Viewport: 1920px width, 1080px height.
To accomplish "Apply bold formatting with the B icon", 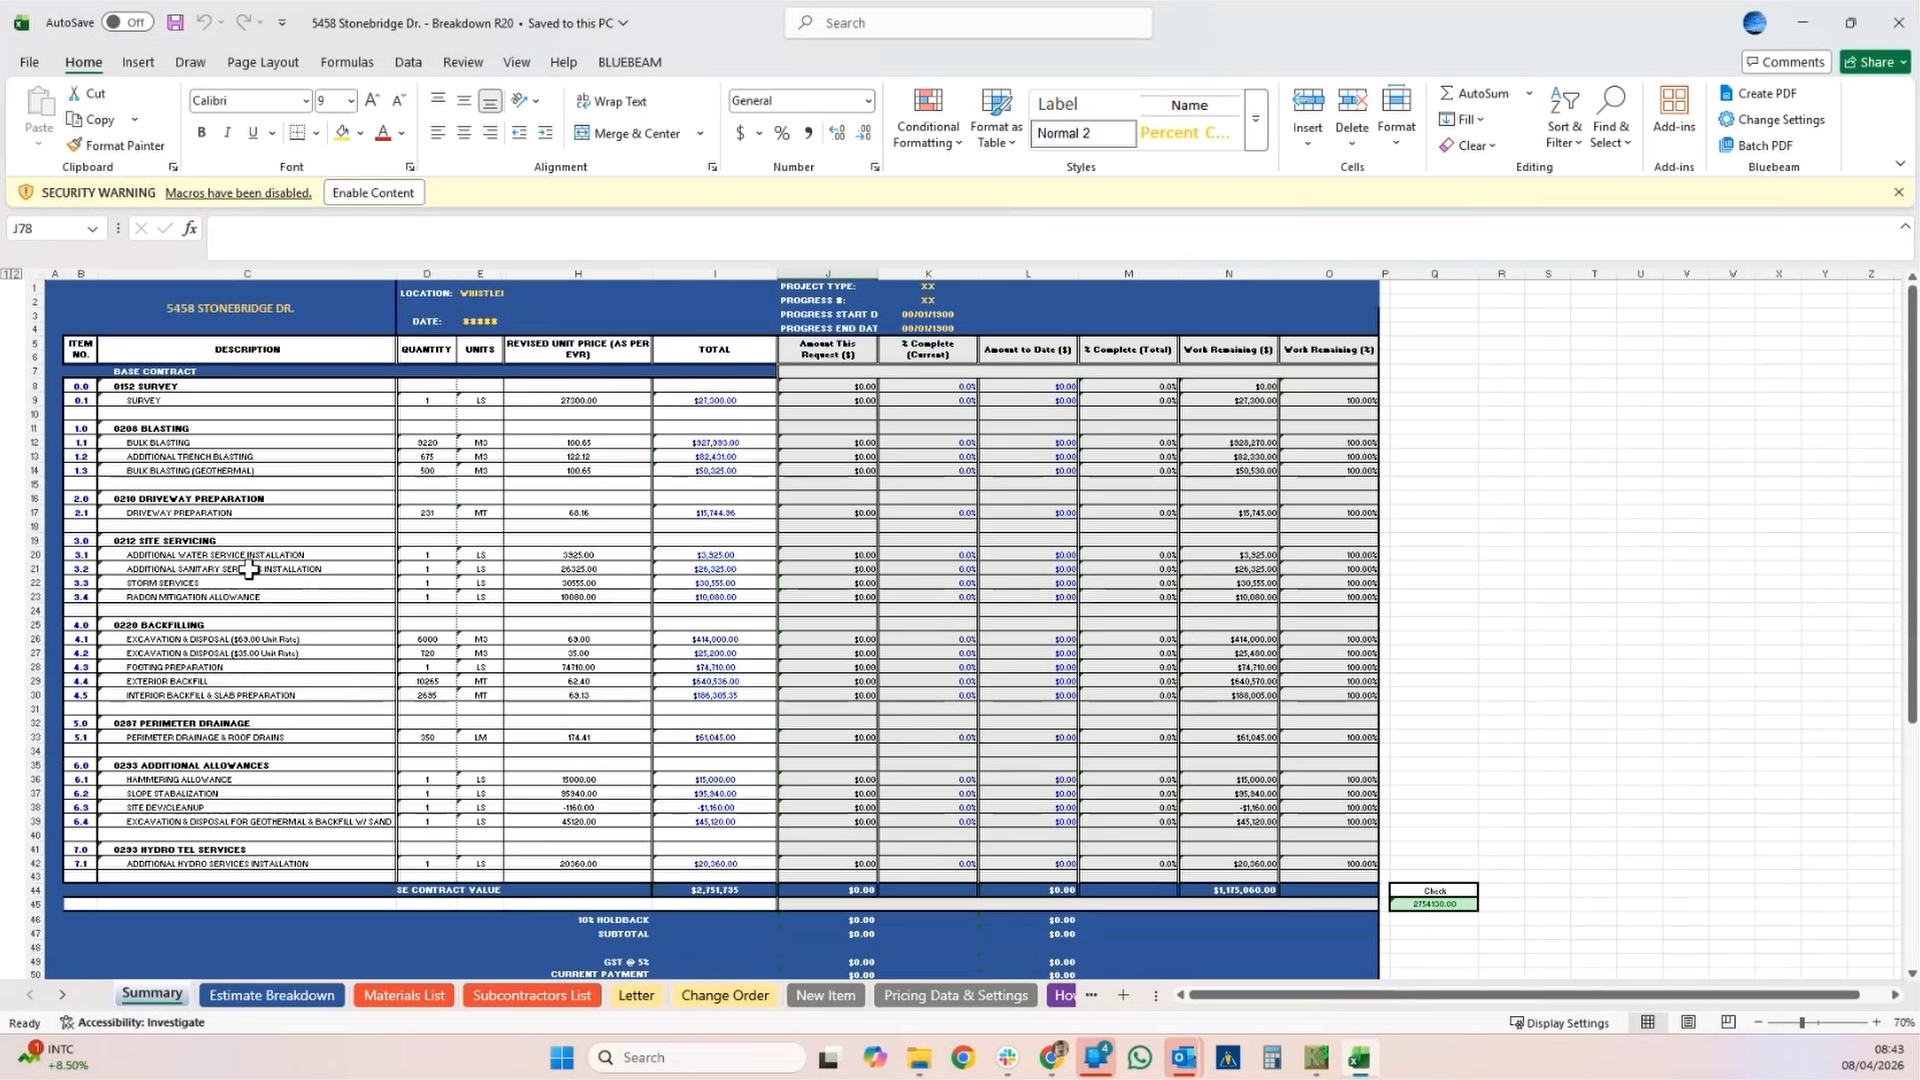I will click(201, 133).
